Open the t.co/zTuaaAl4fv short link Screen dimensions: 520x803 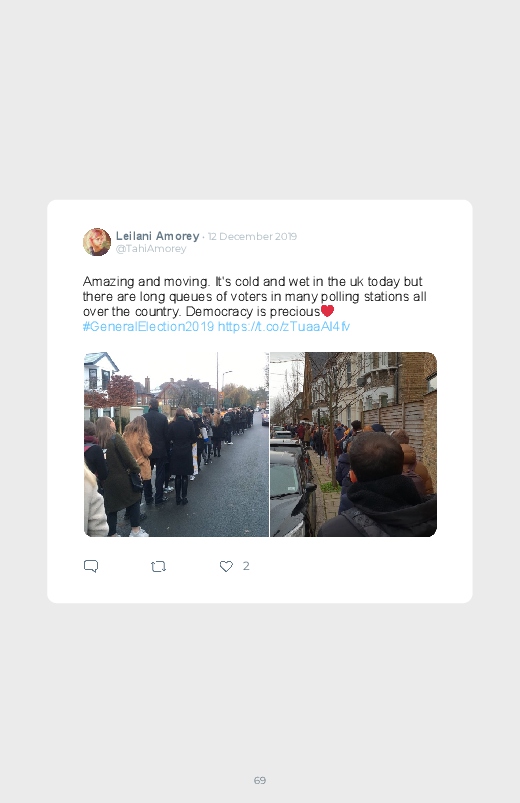pyautogui.click(x=284, y=327)
